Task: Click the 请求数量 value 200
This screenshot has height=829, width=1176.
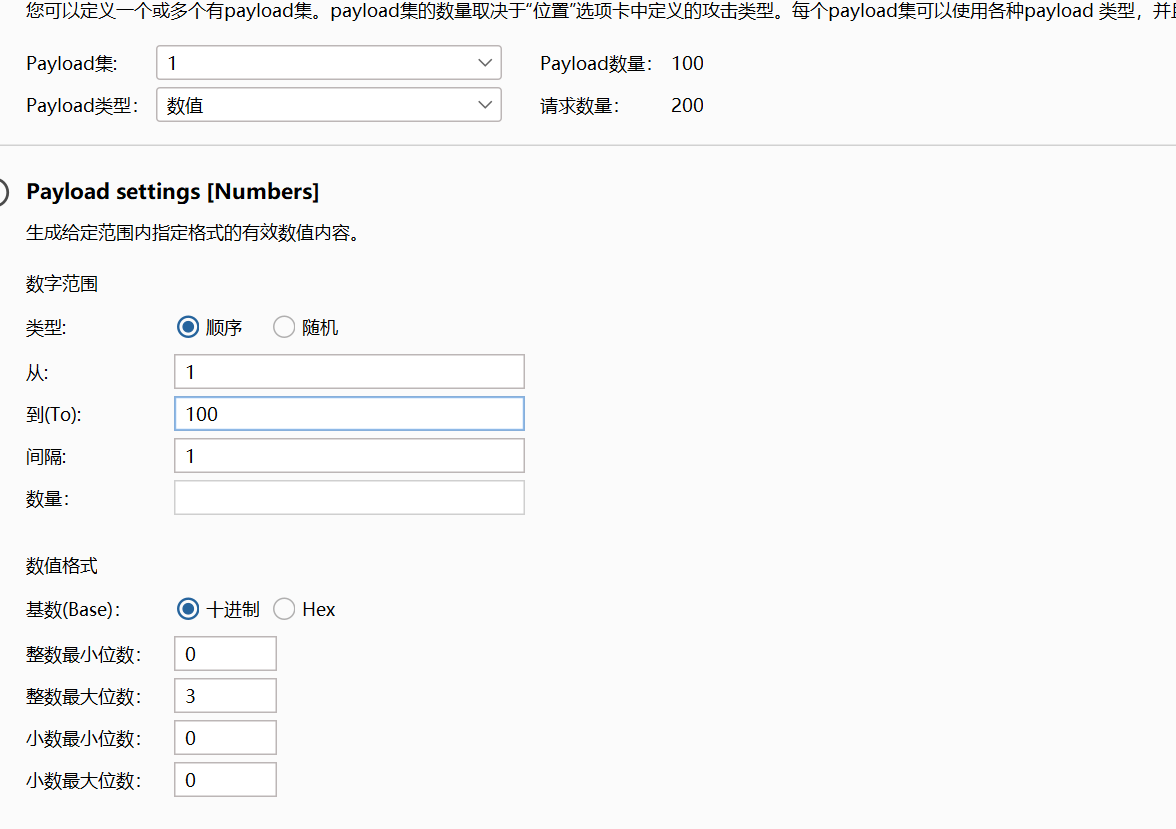Action: coord(687,106)
